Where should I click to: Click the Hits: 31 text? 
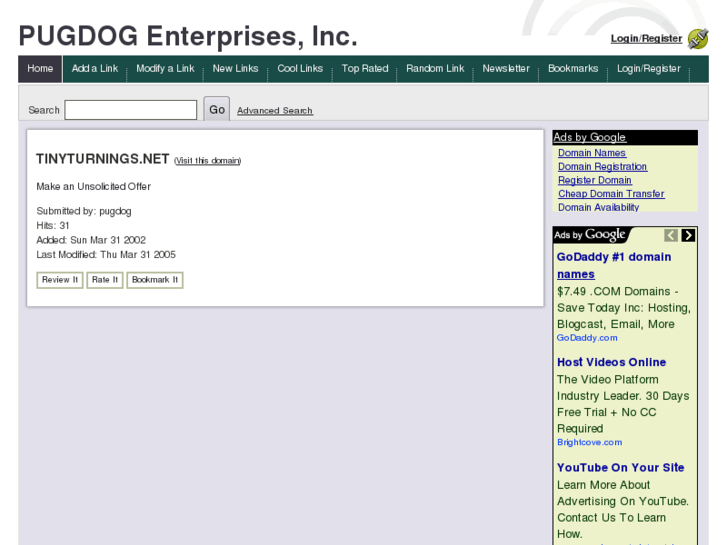53,225
